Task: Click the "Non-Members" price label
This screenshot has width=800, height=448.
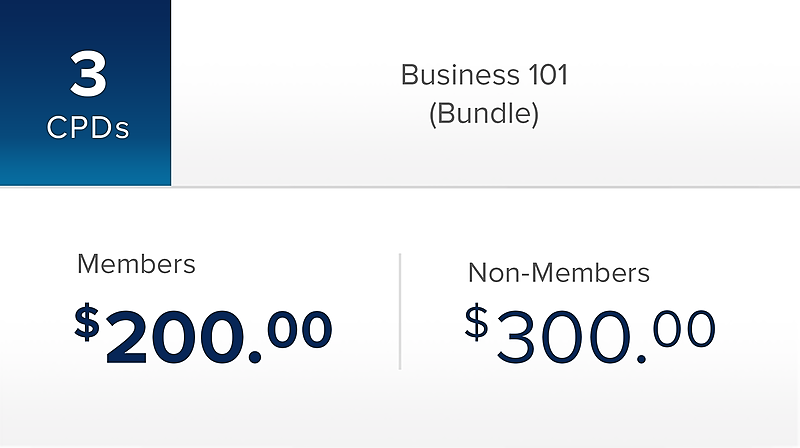Action: [559, 272]
